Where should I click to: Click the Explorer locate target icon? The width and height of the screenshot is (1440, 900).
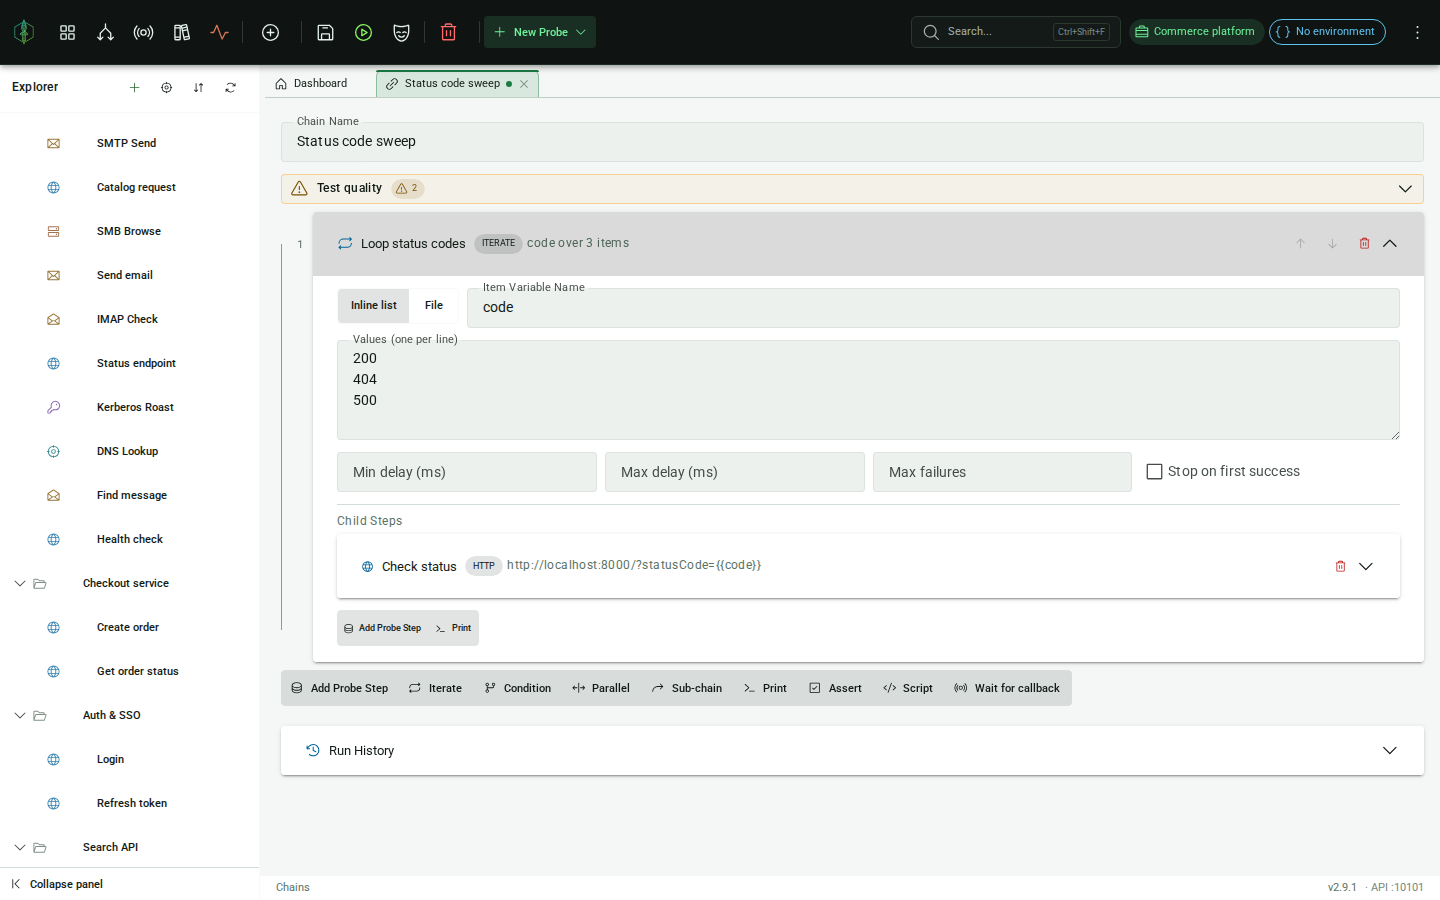(166, 87)
